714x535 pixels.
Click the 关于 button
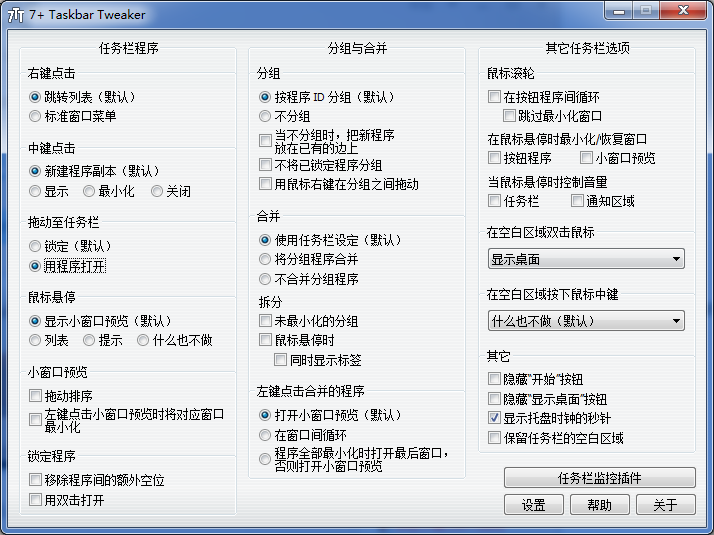click(x=666, y=504)
